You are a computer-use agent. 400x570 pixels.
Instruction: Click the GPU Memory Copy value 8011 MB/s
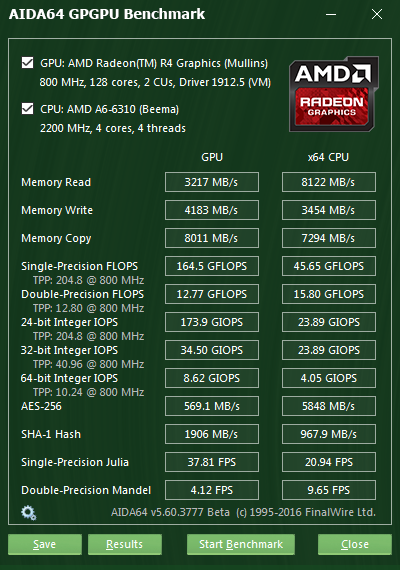coord(212,238)
